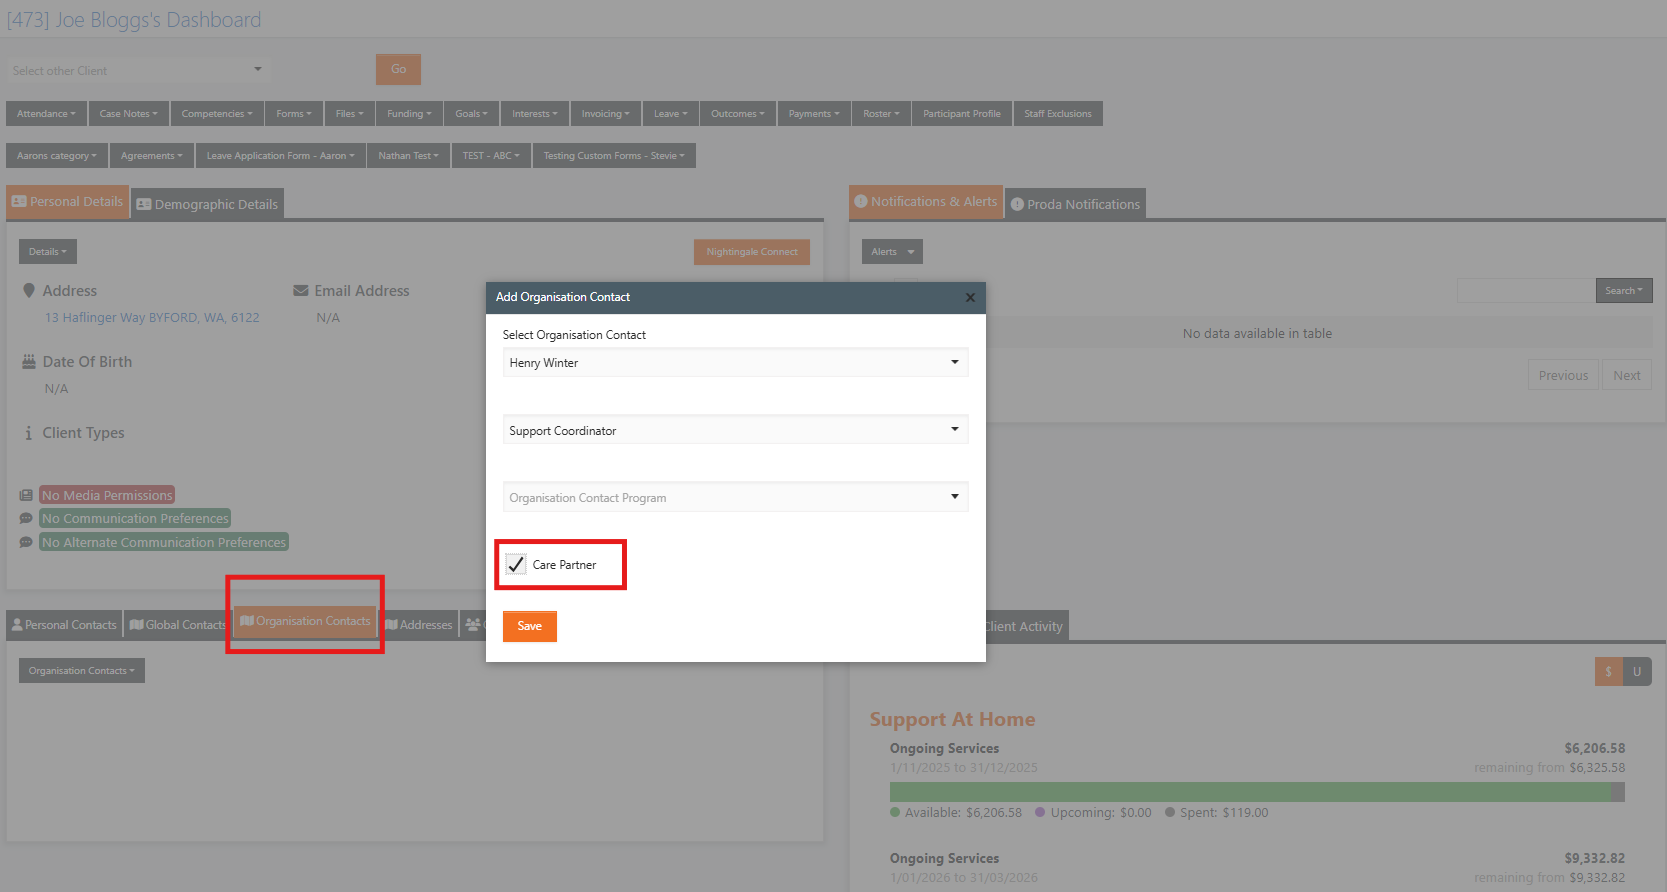Switch to the Global Contacts tab
Screen dimensions: 1667x892
(178, 625)
